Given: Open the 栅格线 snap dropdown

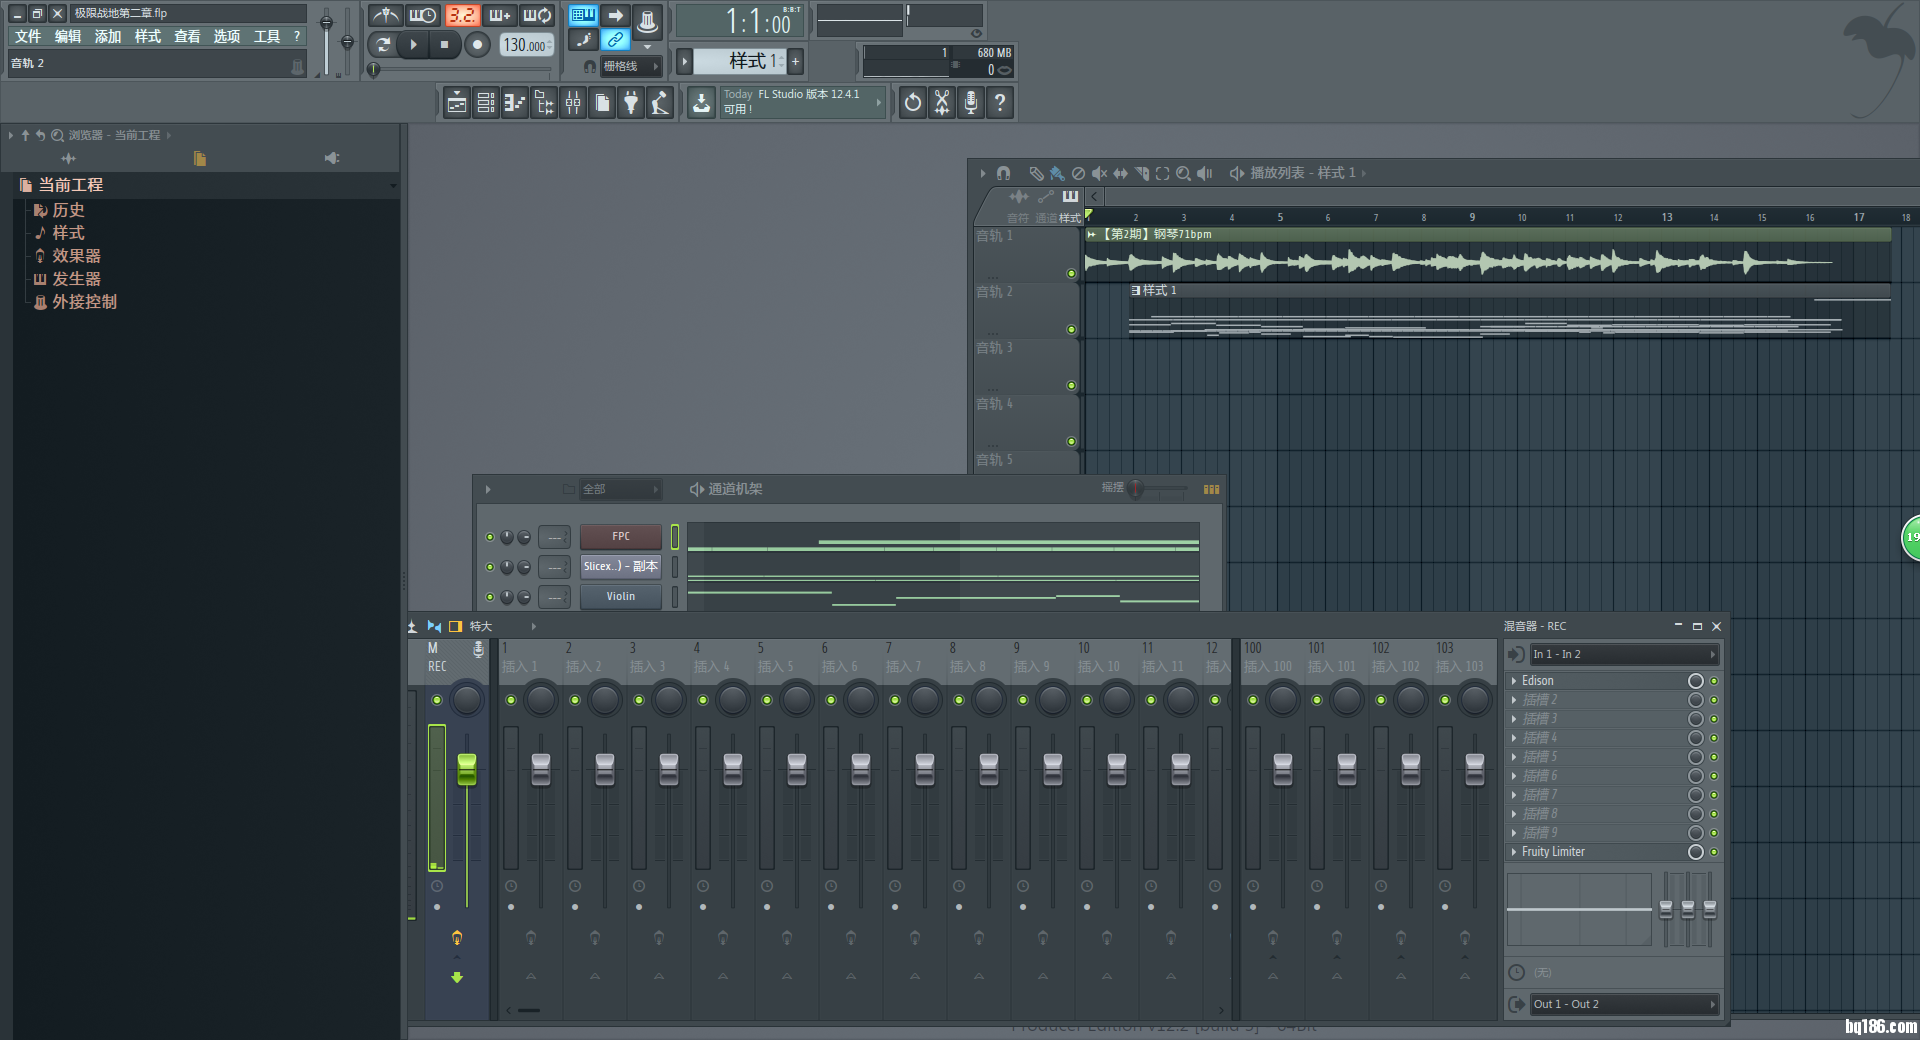Looking at the screenshot, I should click(630, 66).
